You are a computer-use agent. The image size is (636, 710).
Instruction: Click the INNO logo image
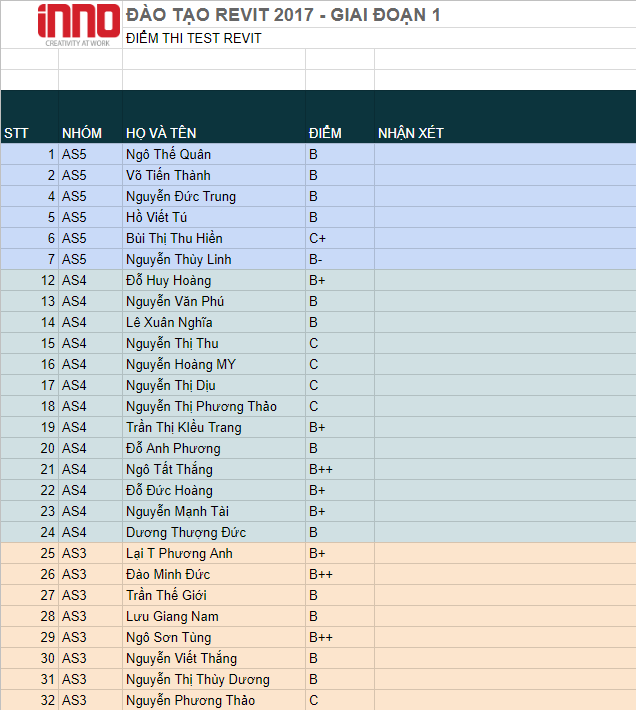click(78, 25)
